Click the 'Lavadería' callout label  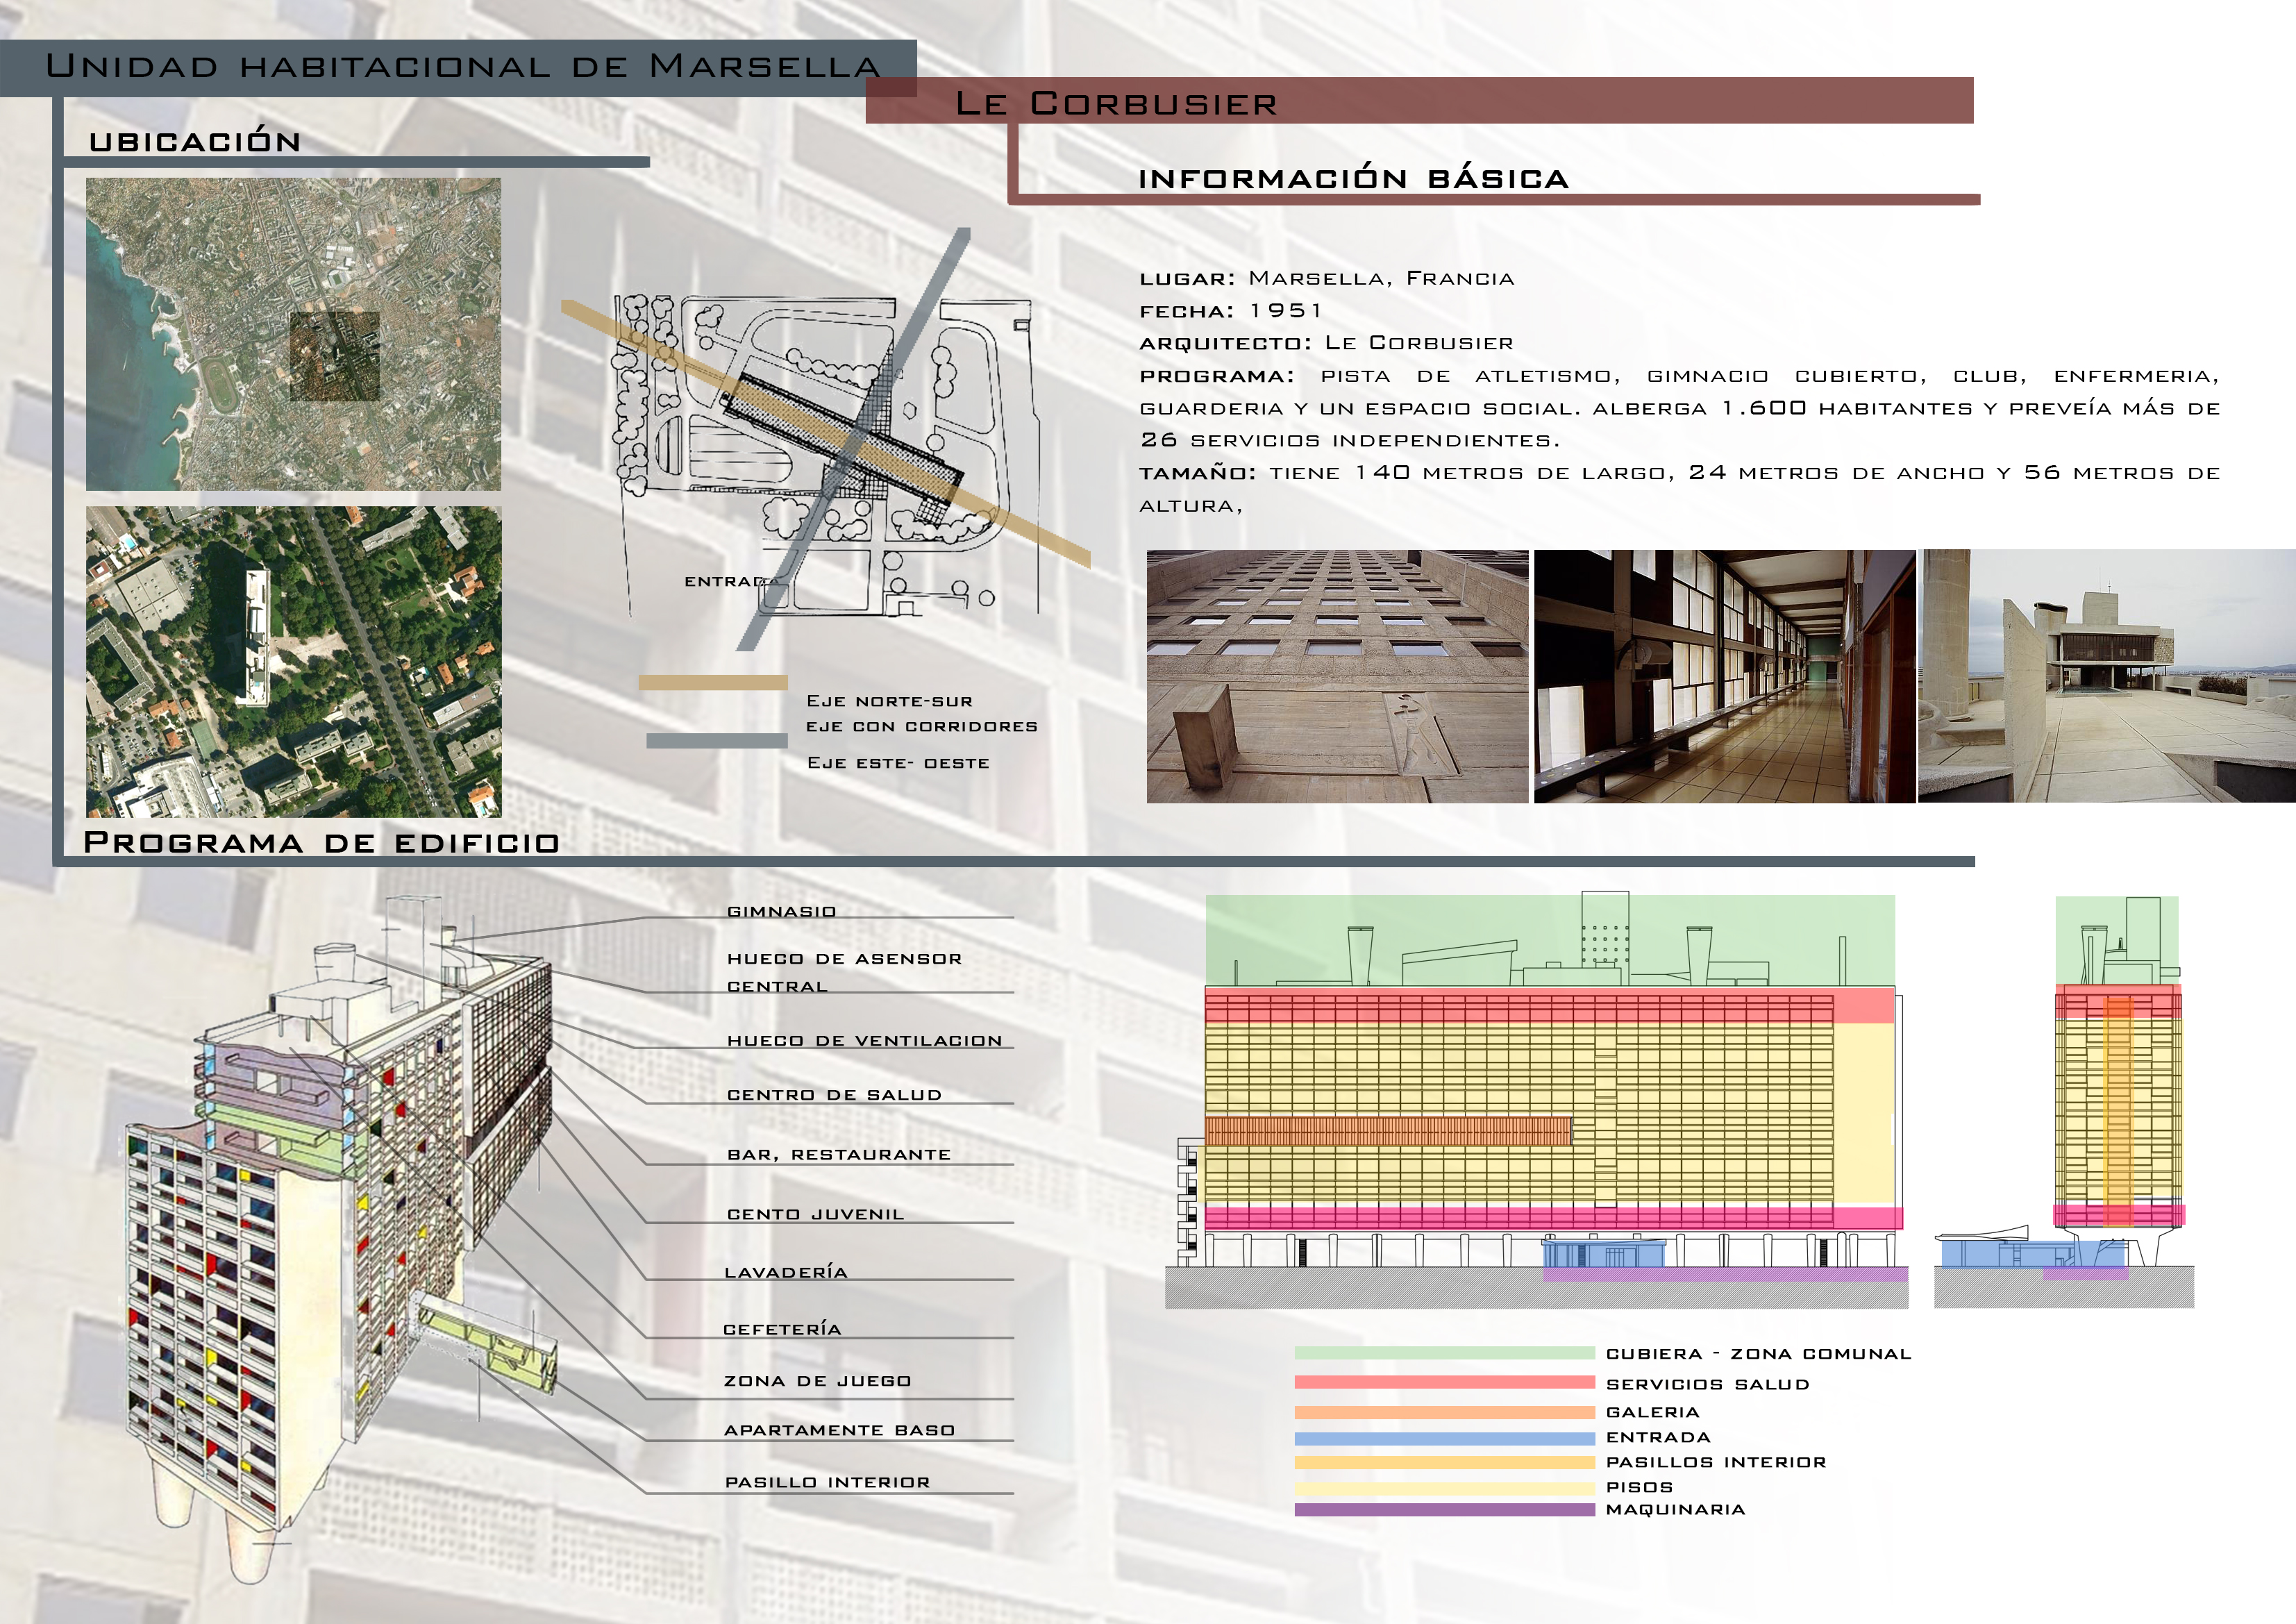[786, 1271]
